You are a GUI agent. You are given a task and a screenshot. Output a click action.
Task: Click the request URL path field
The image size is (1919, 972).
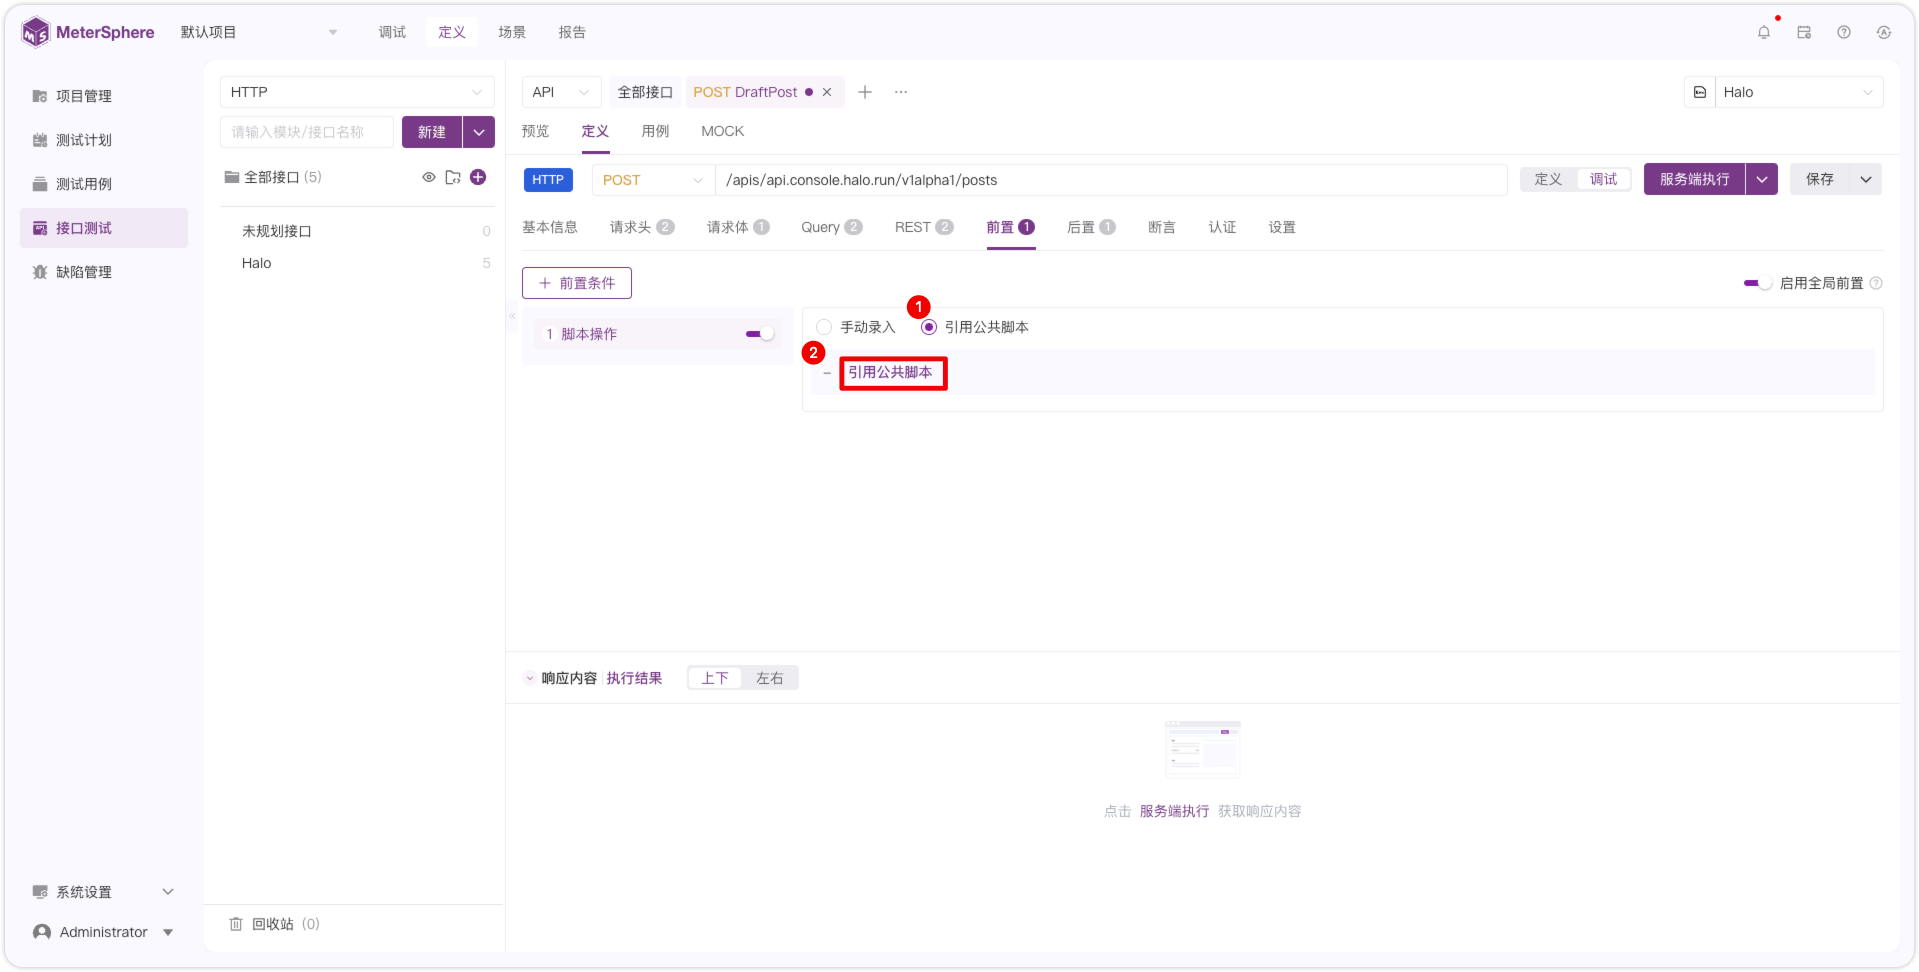(1111, 180)
